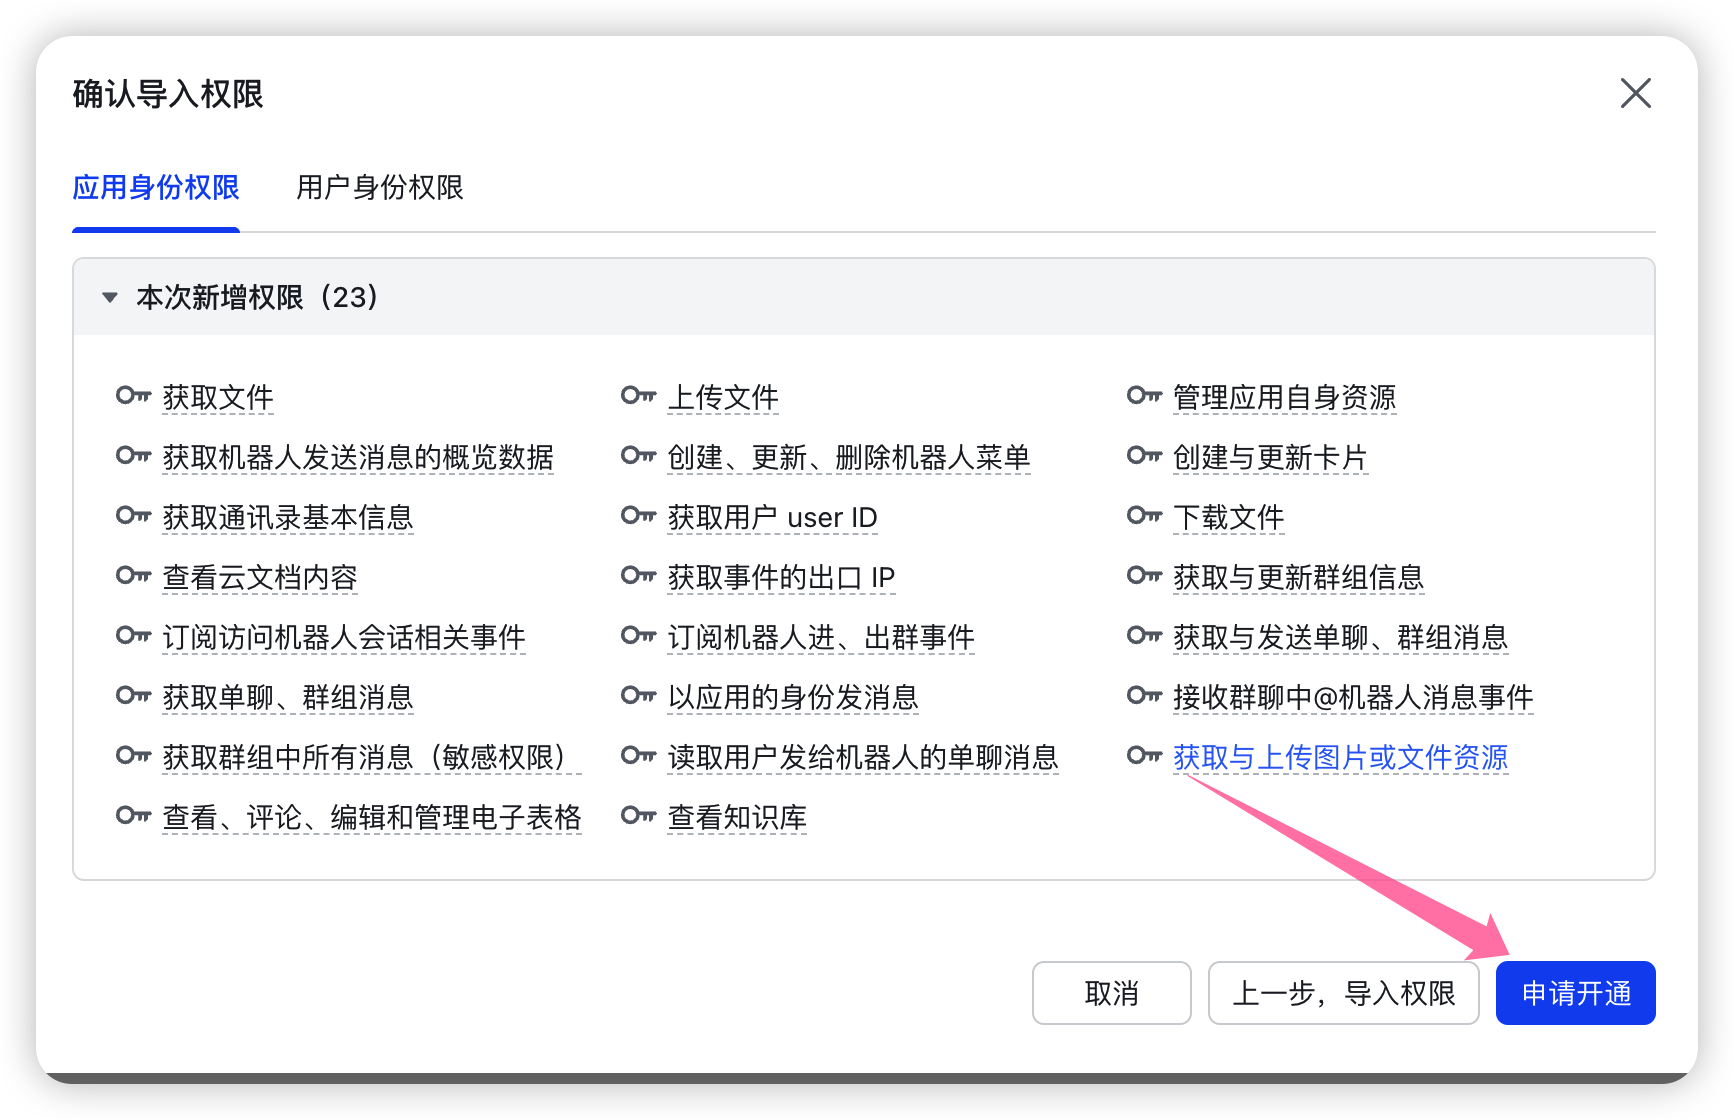This screenshot has width=1734, height=1120.
Task: Click key icon next to 管理应用自身资源
Action: coord(1144,396)
